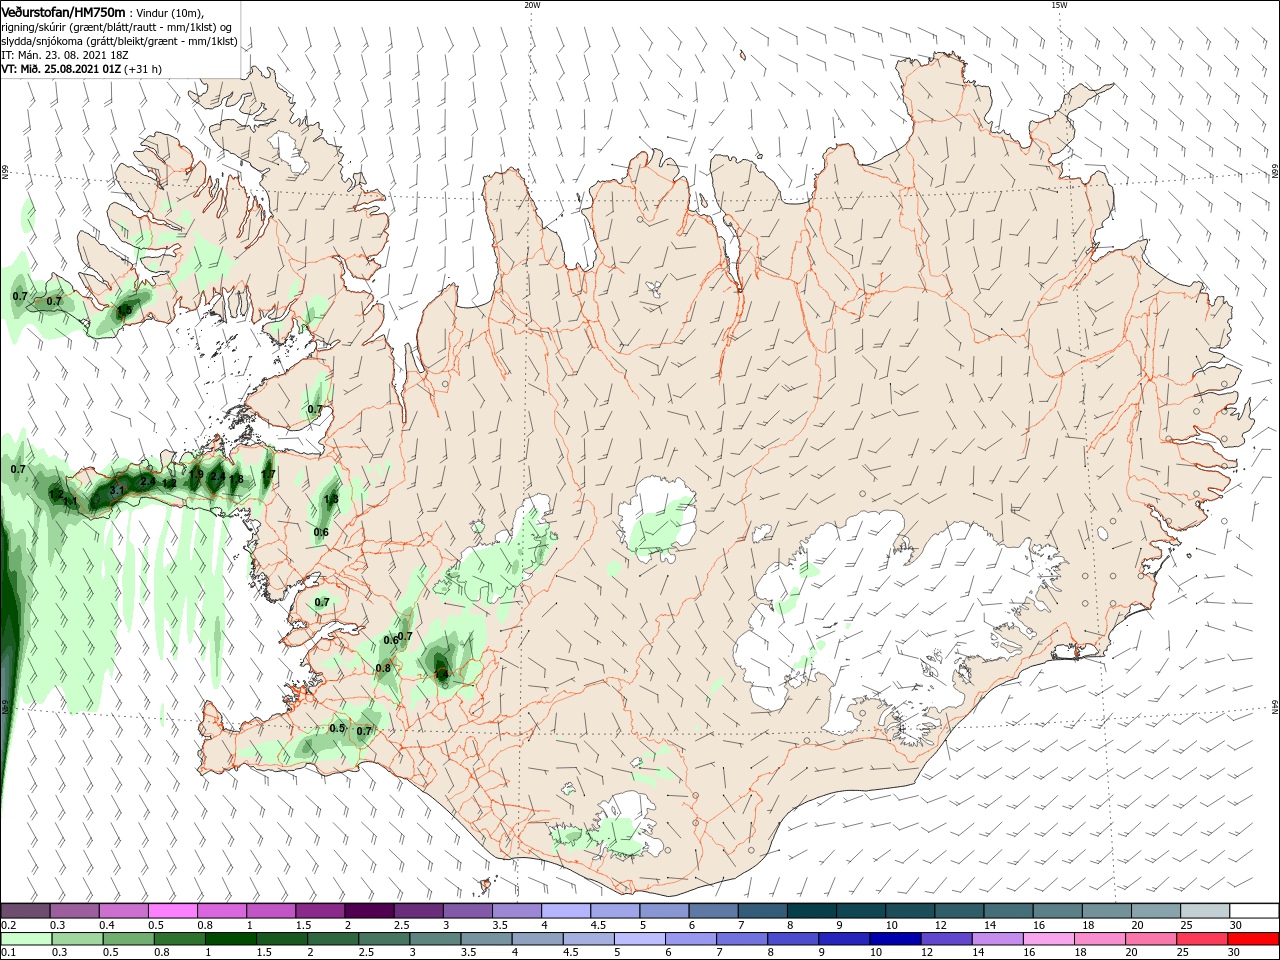
Task: Select the white swatch at 30 in top scale
Action: point(1254,911)
